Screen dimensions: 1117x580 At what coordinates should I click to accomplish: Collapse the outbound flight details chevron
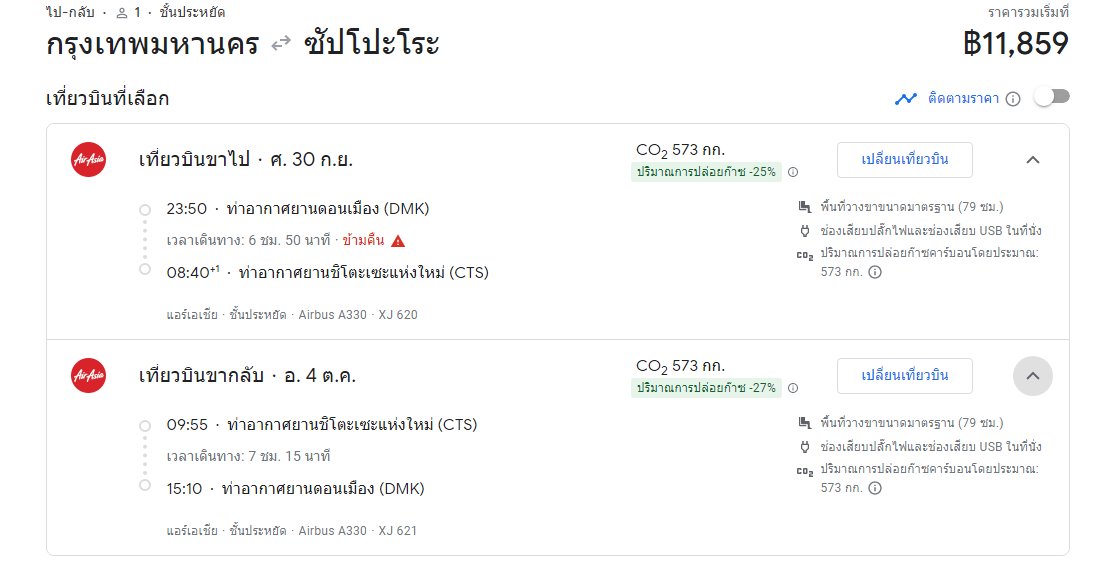point(1032,160)
